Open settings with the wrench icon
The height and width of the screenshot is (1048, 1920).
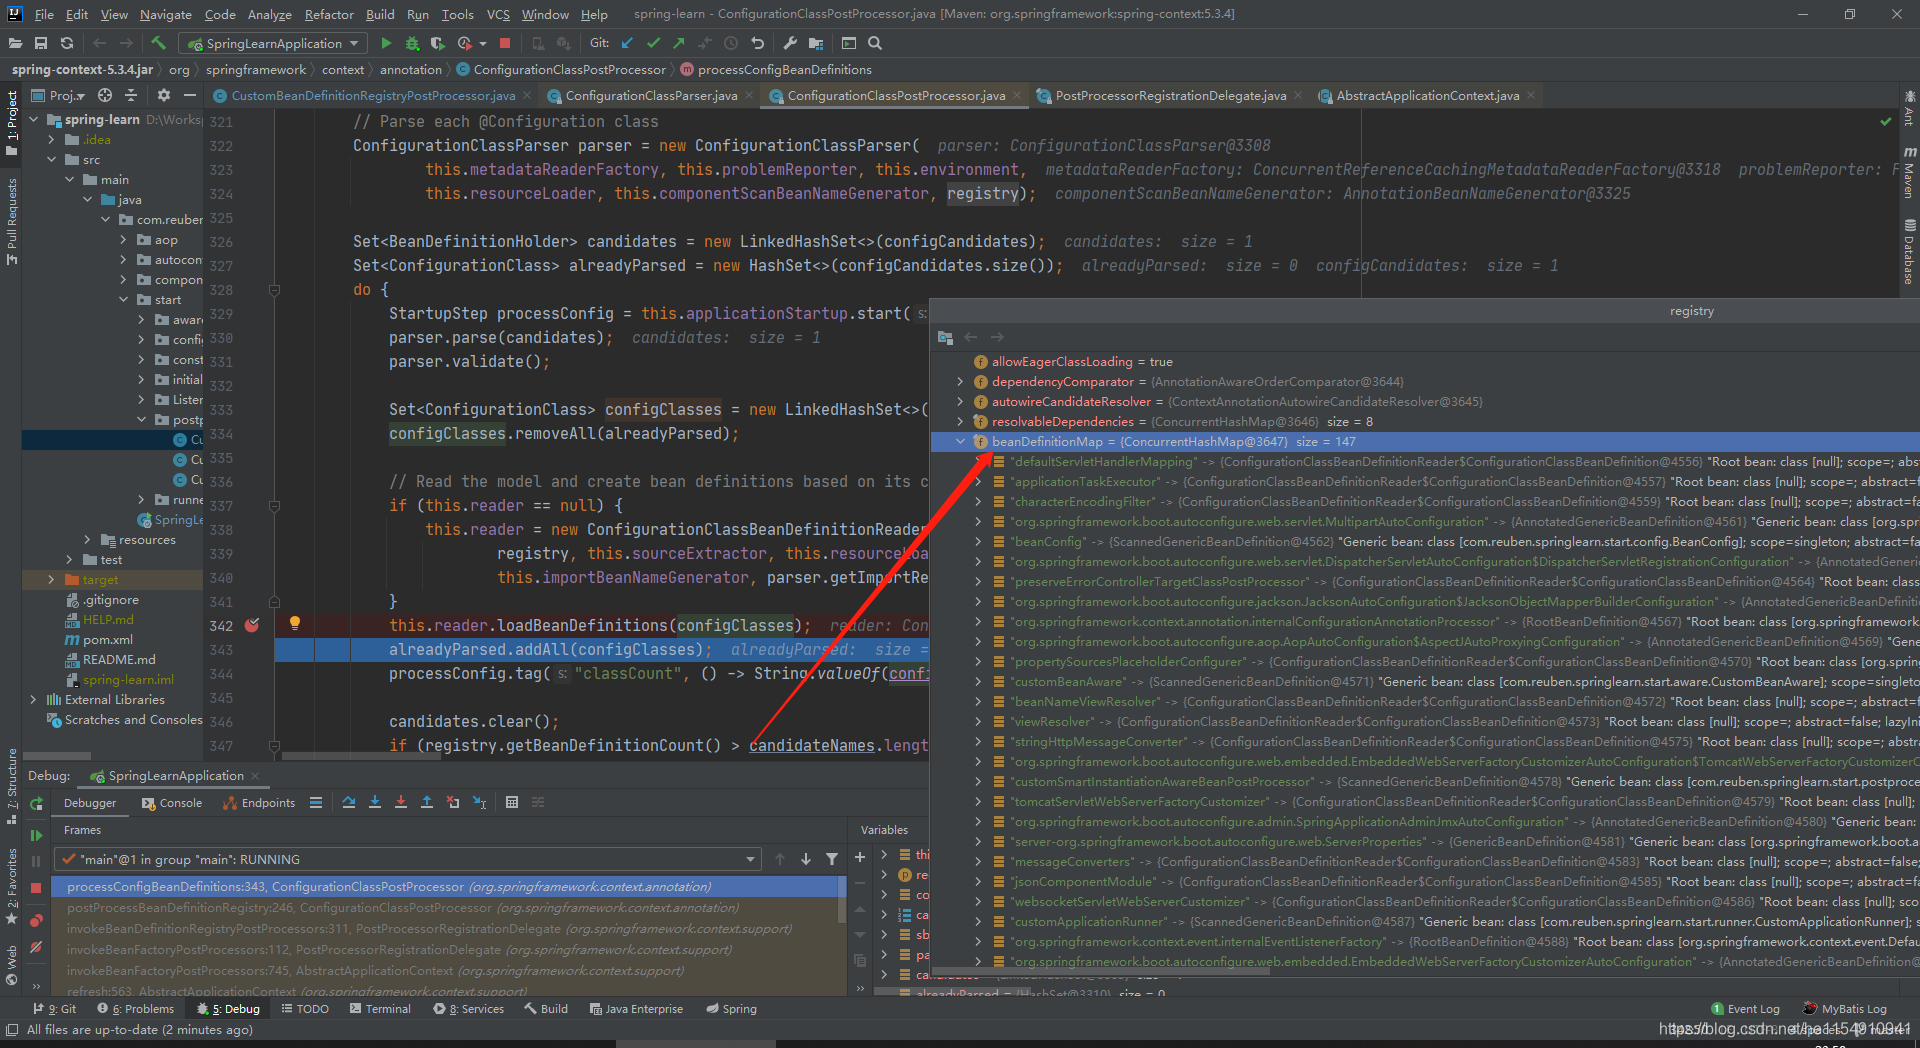(x=790, y=43)
